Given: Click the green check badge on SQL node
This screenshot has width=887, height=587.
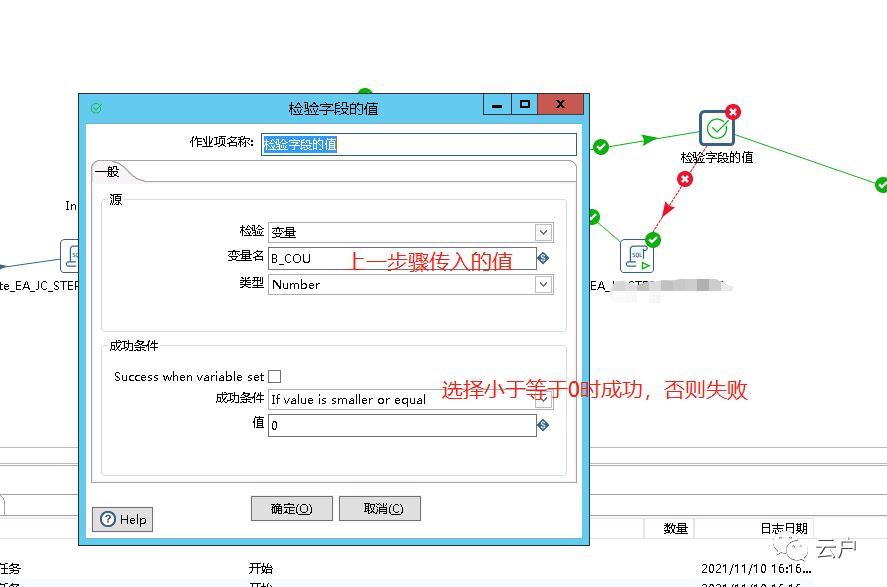Looking at the screenshot, I should 653,240.
